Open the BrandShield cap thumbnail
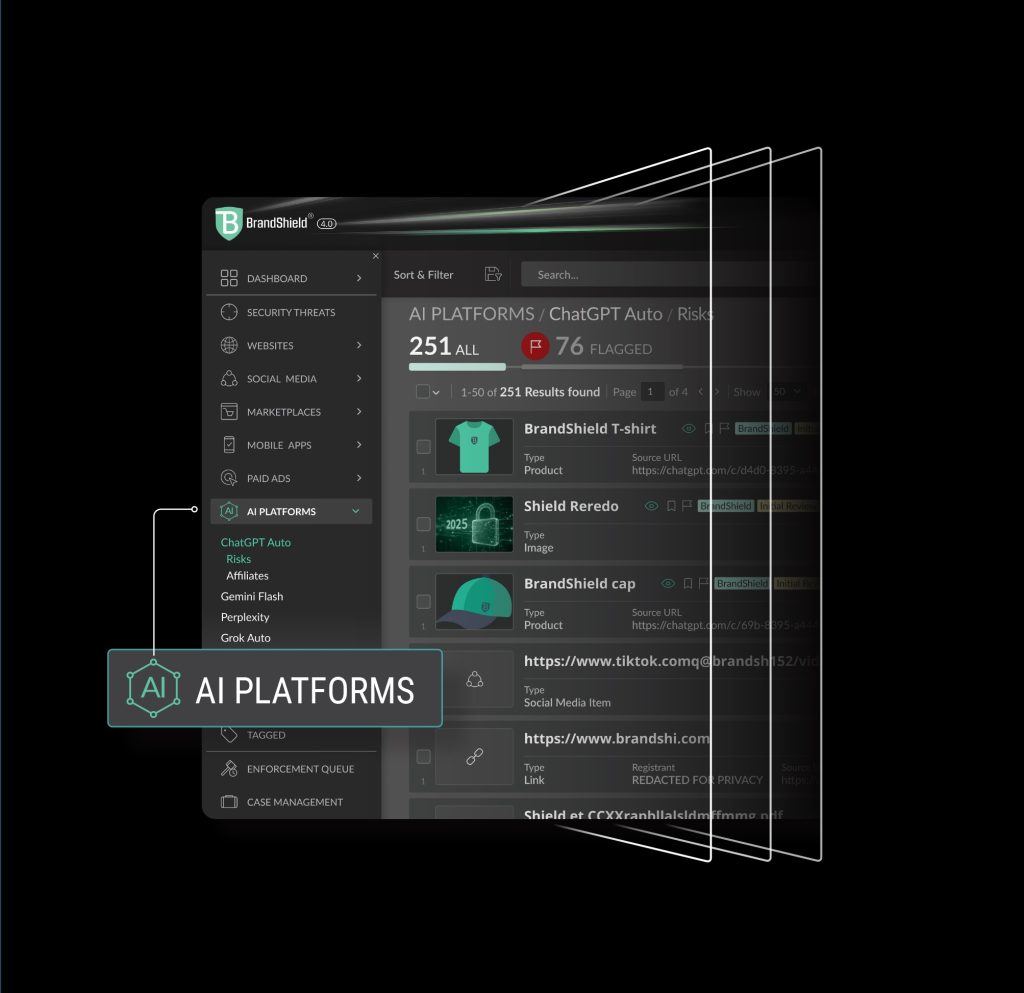1024x993 pixels. coord(474,601)
